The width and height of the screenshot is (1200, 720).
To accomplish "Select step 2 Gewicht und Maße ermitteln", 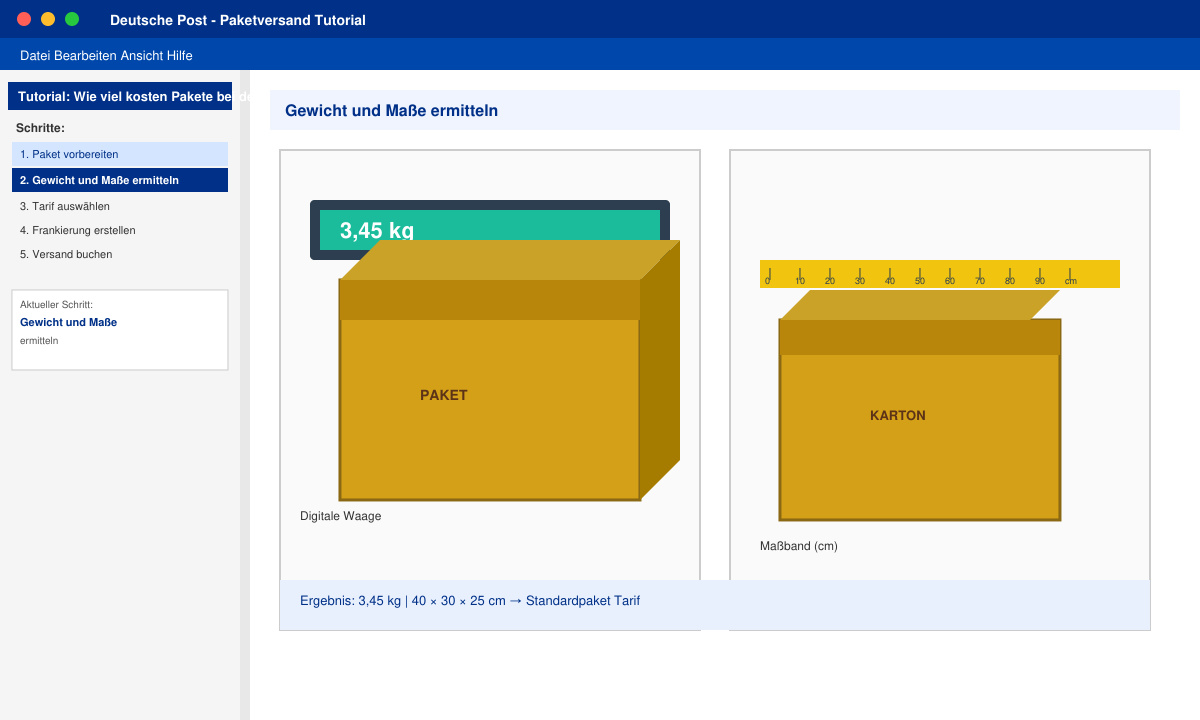I will [120, 180].
